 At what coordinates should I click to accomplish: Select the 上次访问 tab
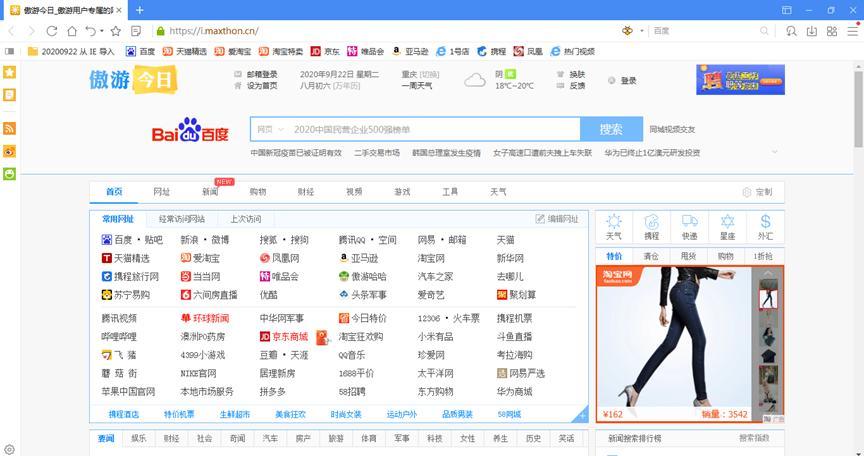click(246, 219)
